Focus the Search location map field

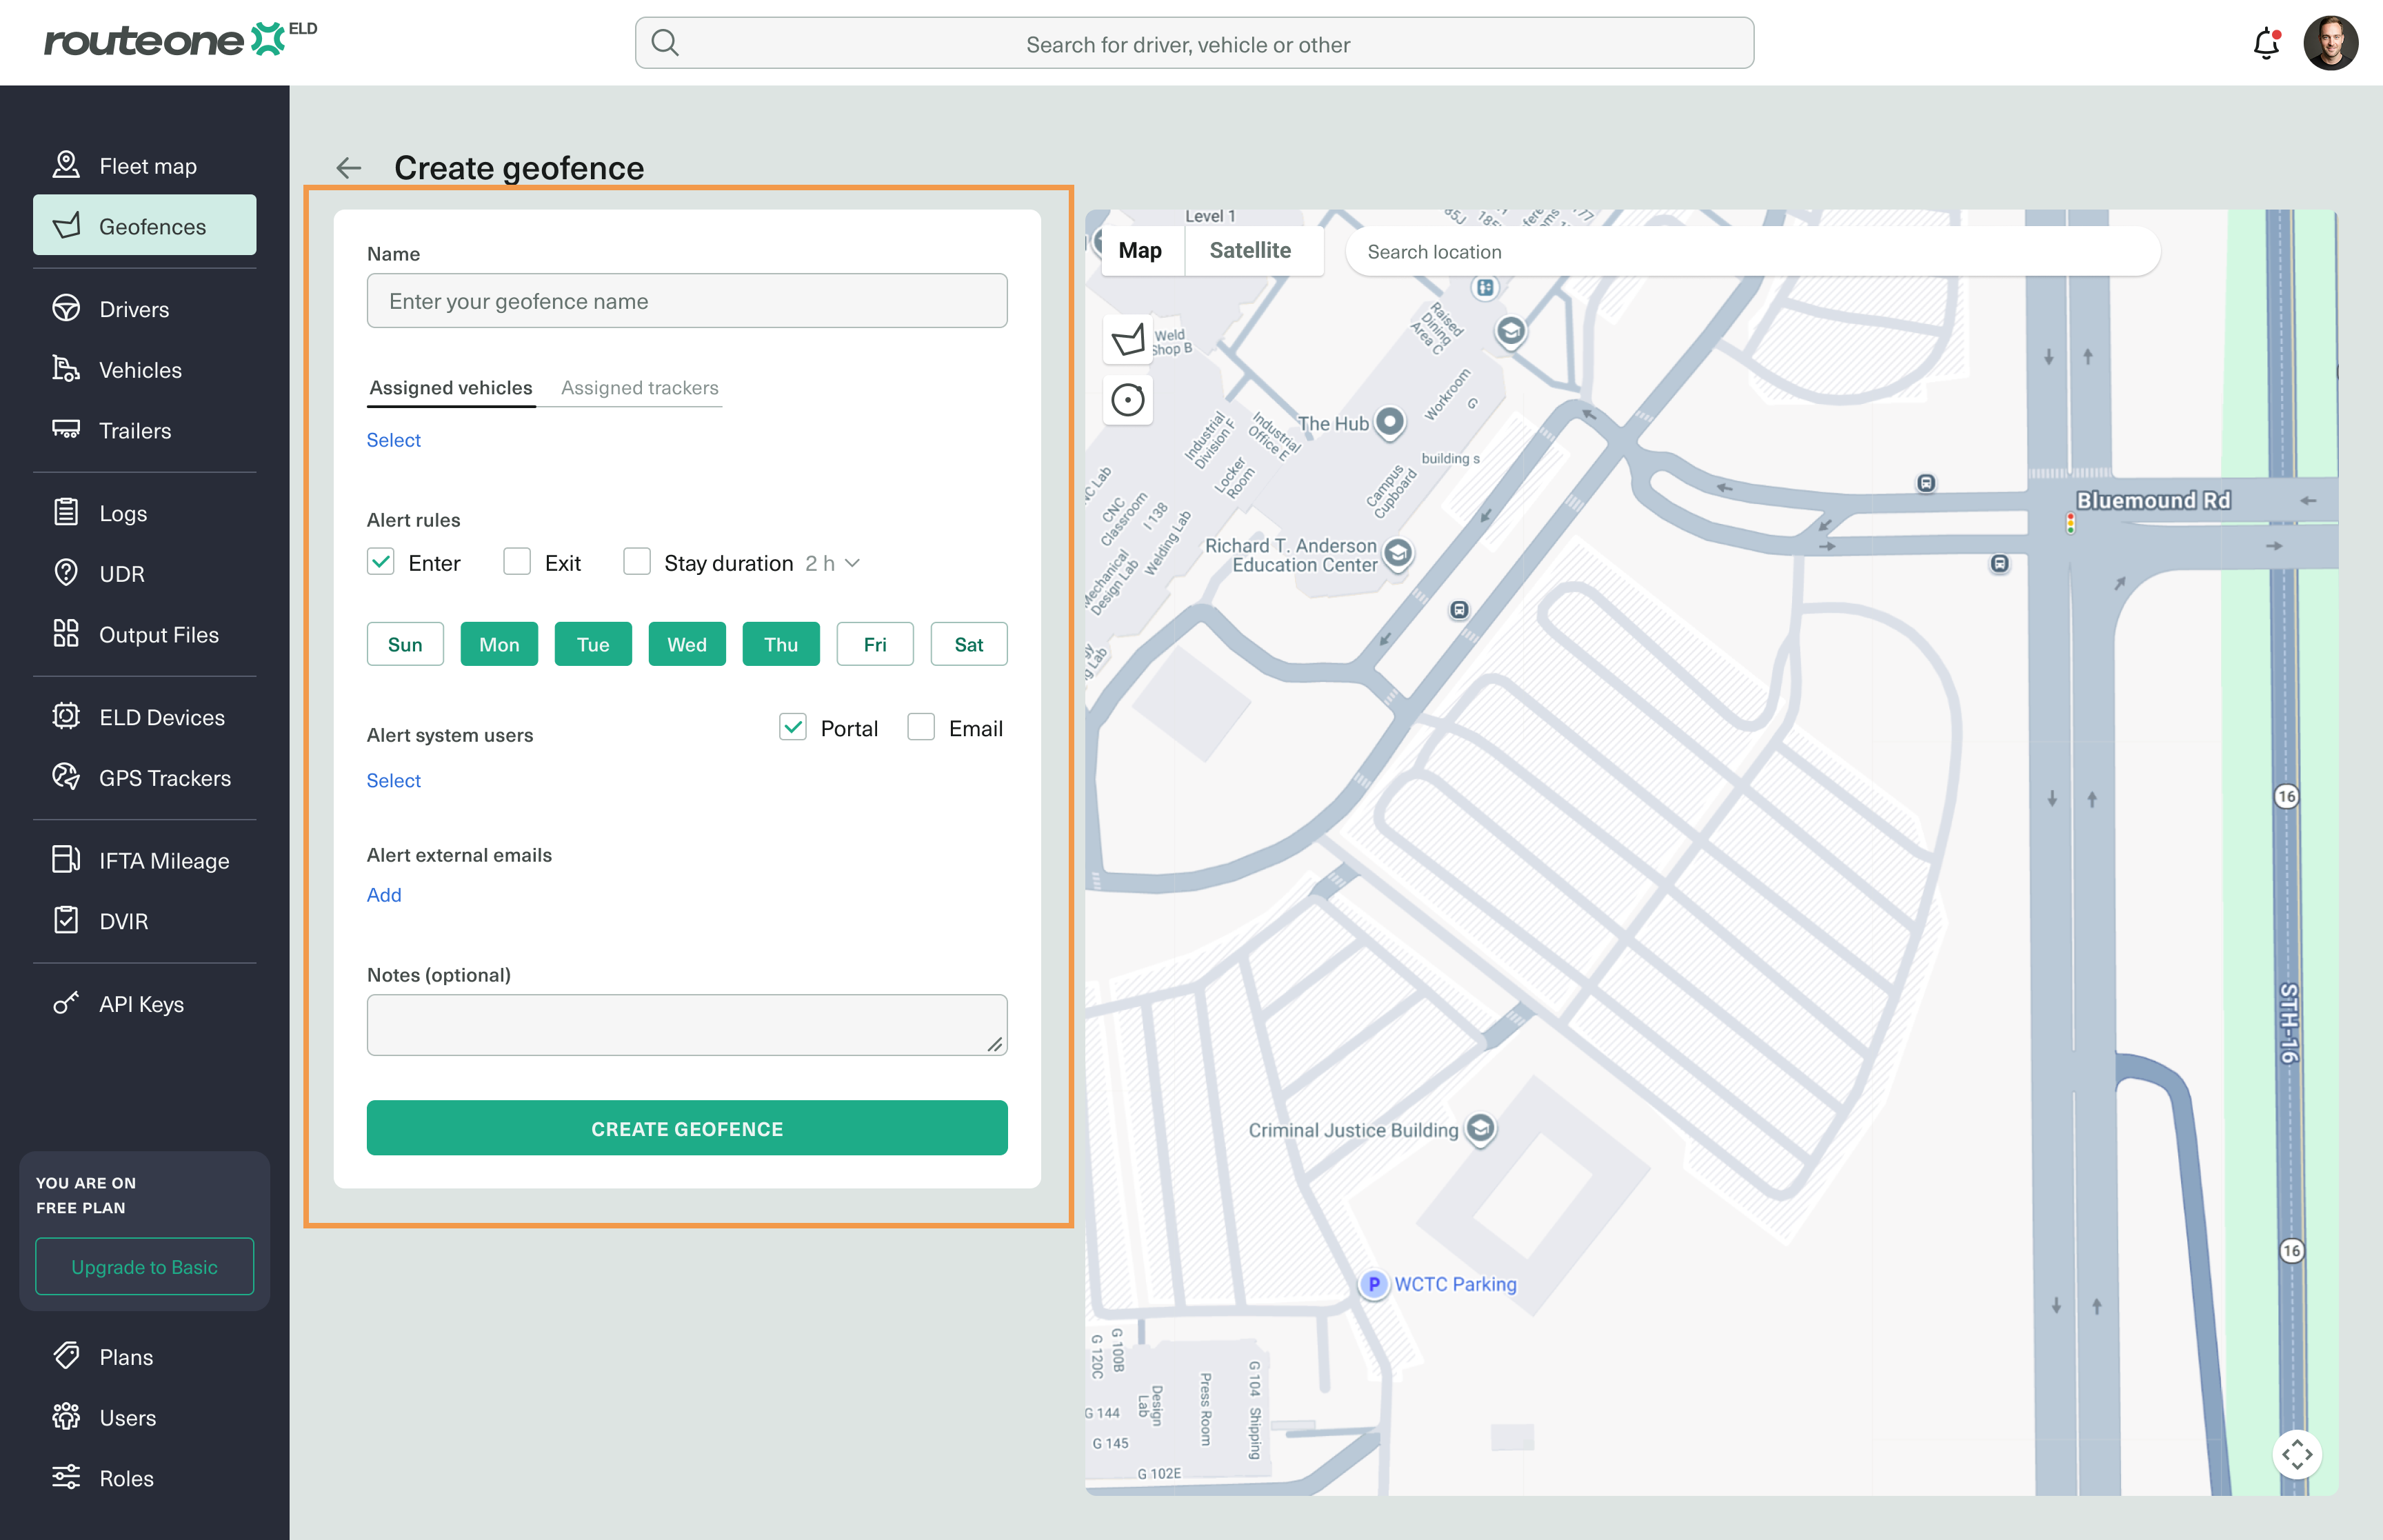[1752, 252]
